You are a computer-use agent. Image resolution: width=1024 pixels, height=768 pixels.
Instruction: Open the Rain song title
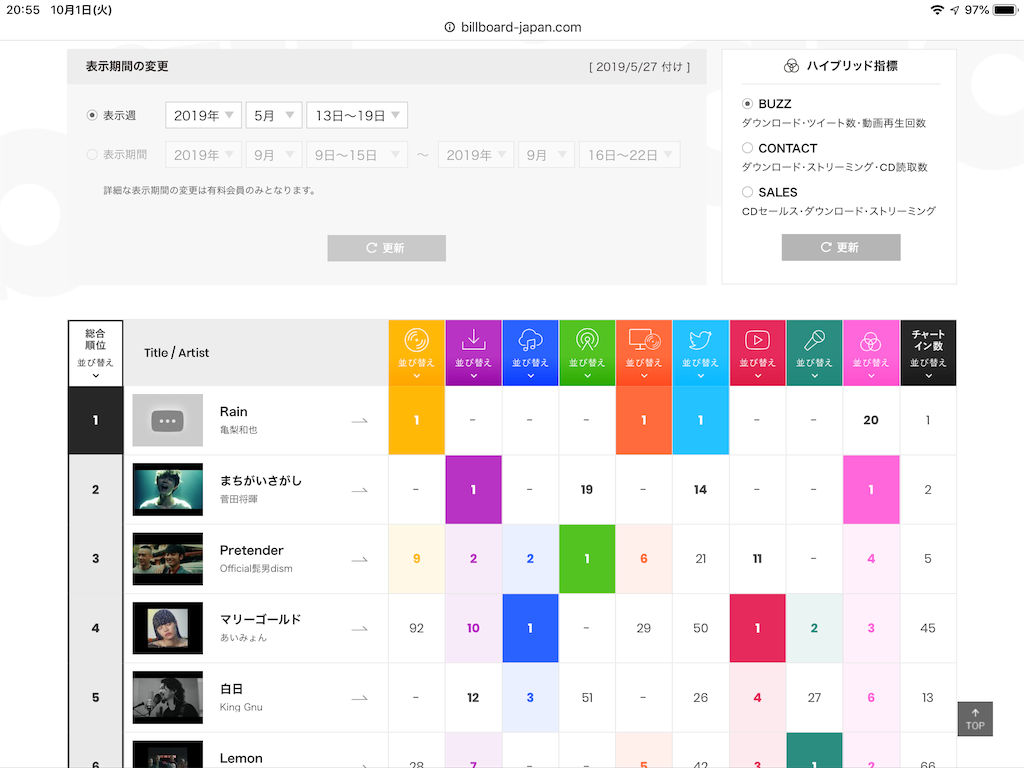click(234, 412)
